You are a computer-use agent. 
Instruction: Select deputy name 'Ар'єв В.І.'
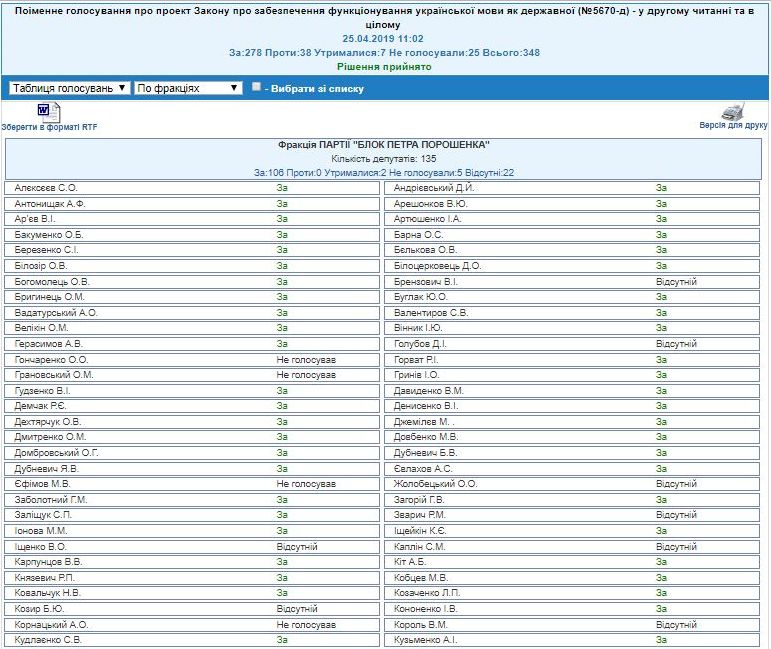(x=34, y=219)
